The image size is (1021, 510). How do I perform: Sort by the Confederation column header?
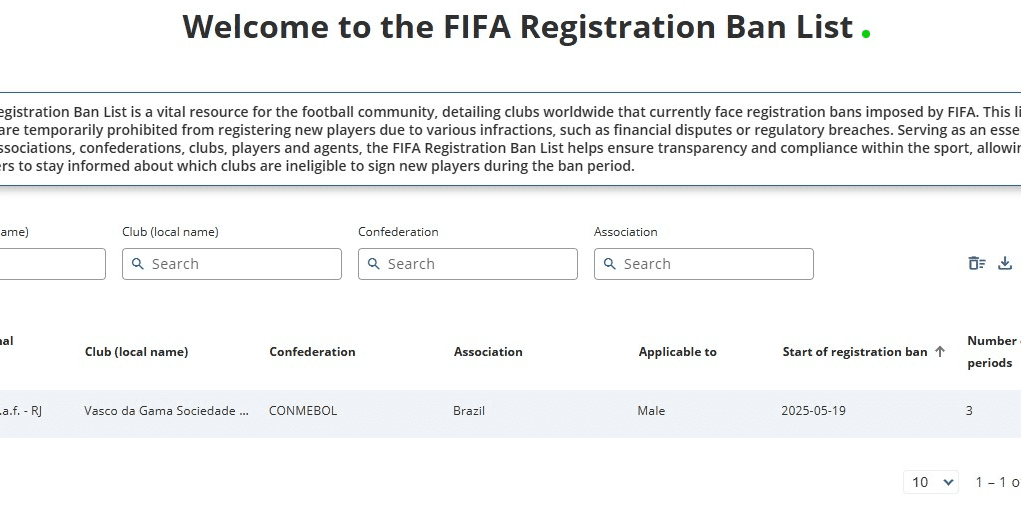(x=313, y=352)
